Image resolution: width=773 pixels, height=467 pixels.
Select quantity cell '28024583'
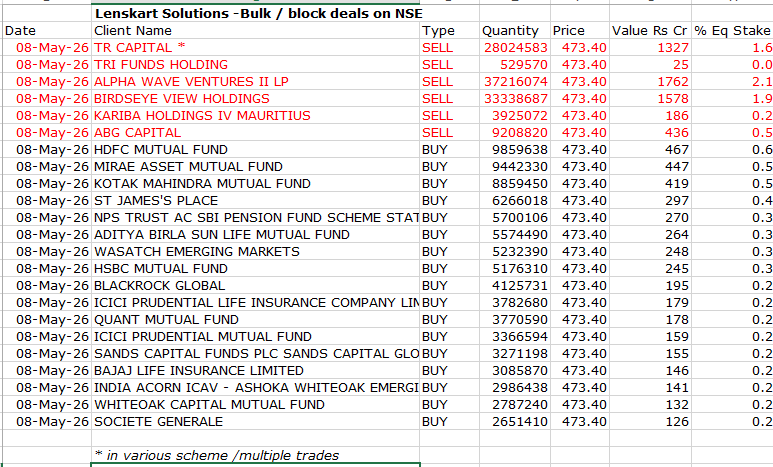[515, 48]
